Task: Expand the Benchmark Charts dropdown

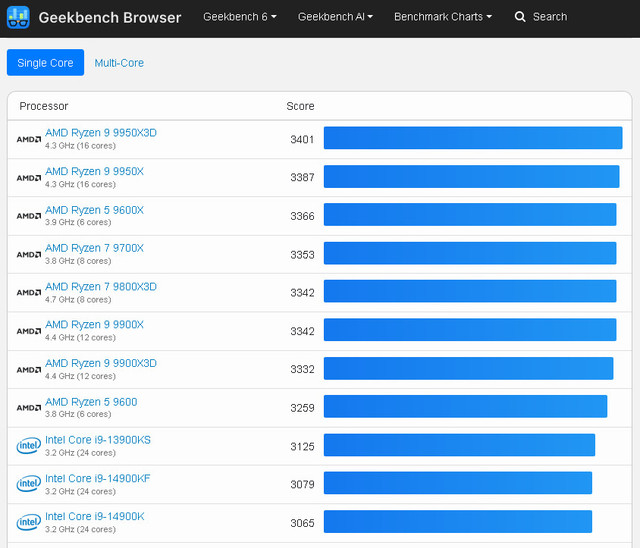Action: (443, 17)
